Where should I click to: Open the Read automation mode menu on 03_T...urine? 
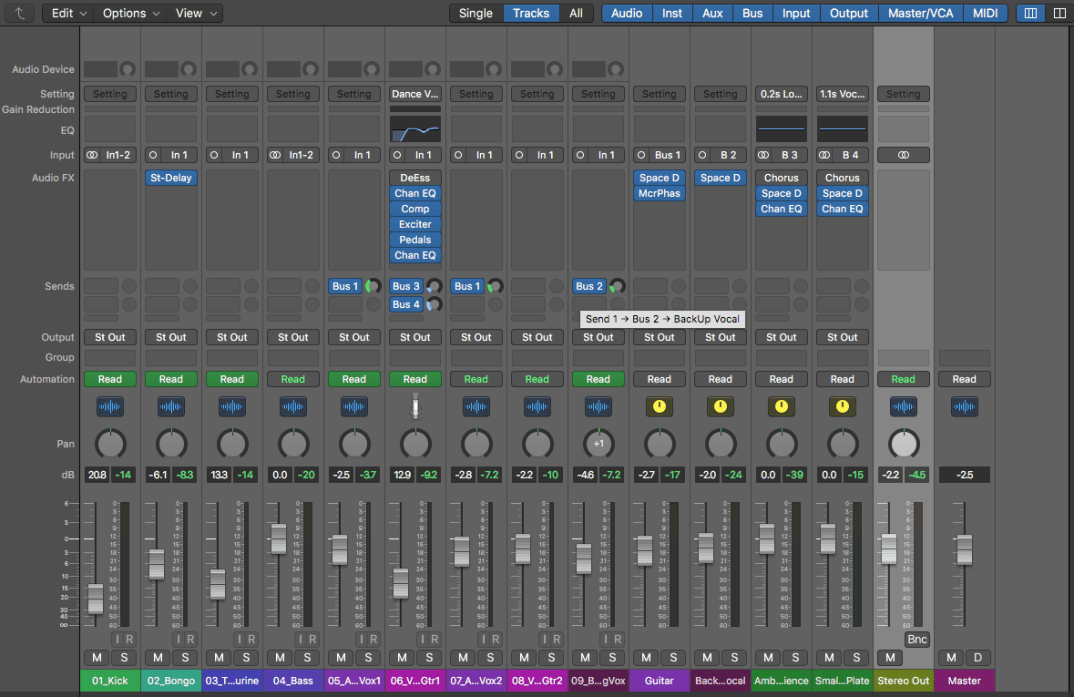pyautogui.click(x=232, y=379)
